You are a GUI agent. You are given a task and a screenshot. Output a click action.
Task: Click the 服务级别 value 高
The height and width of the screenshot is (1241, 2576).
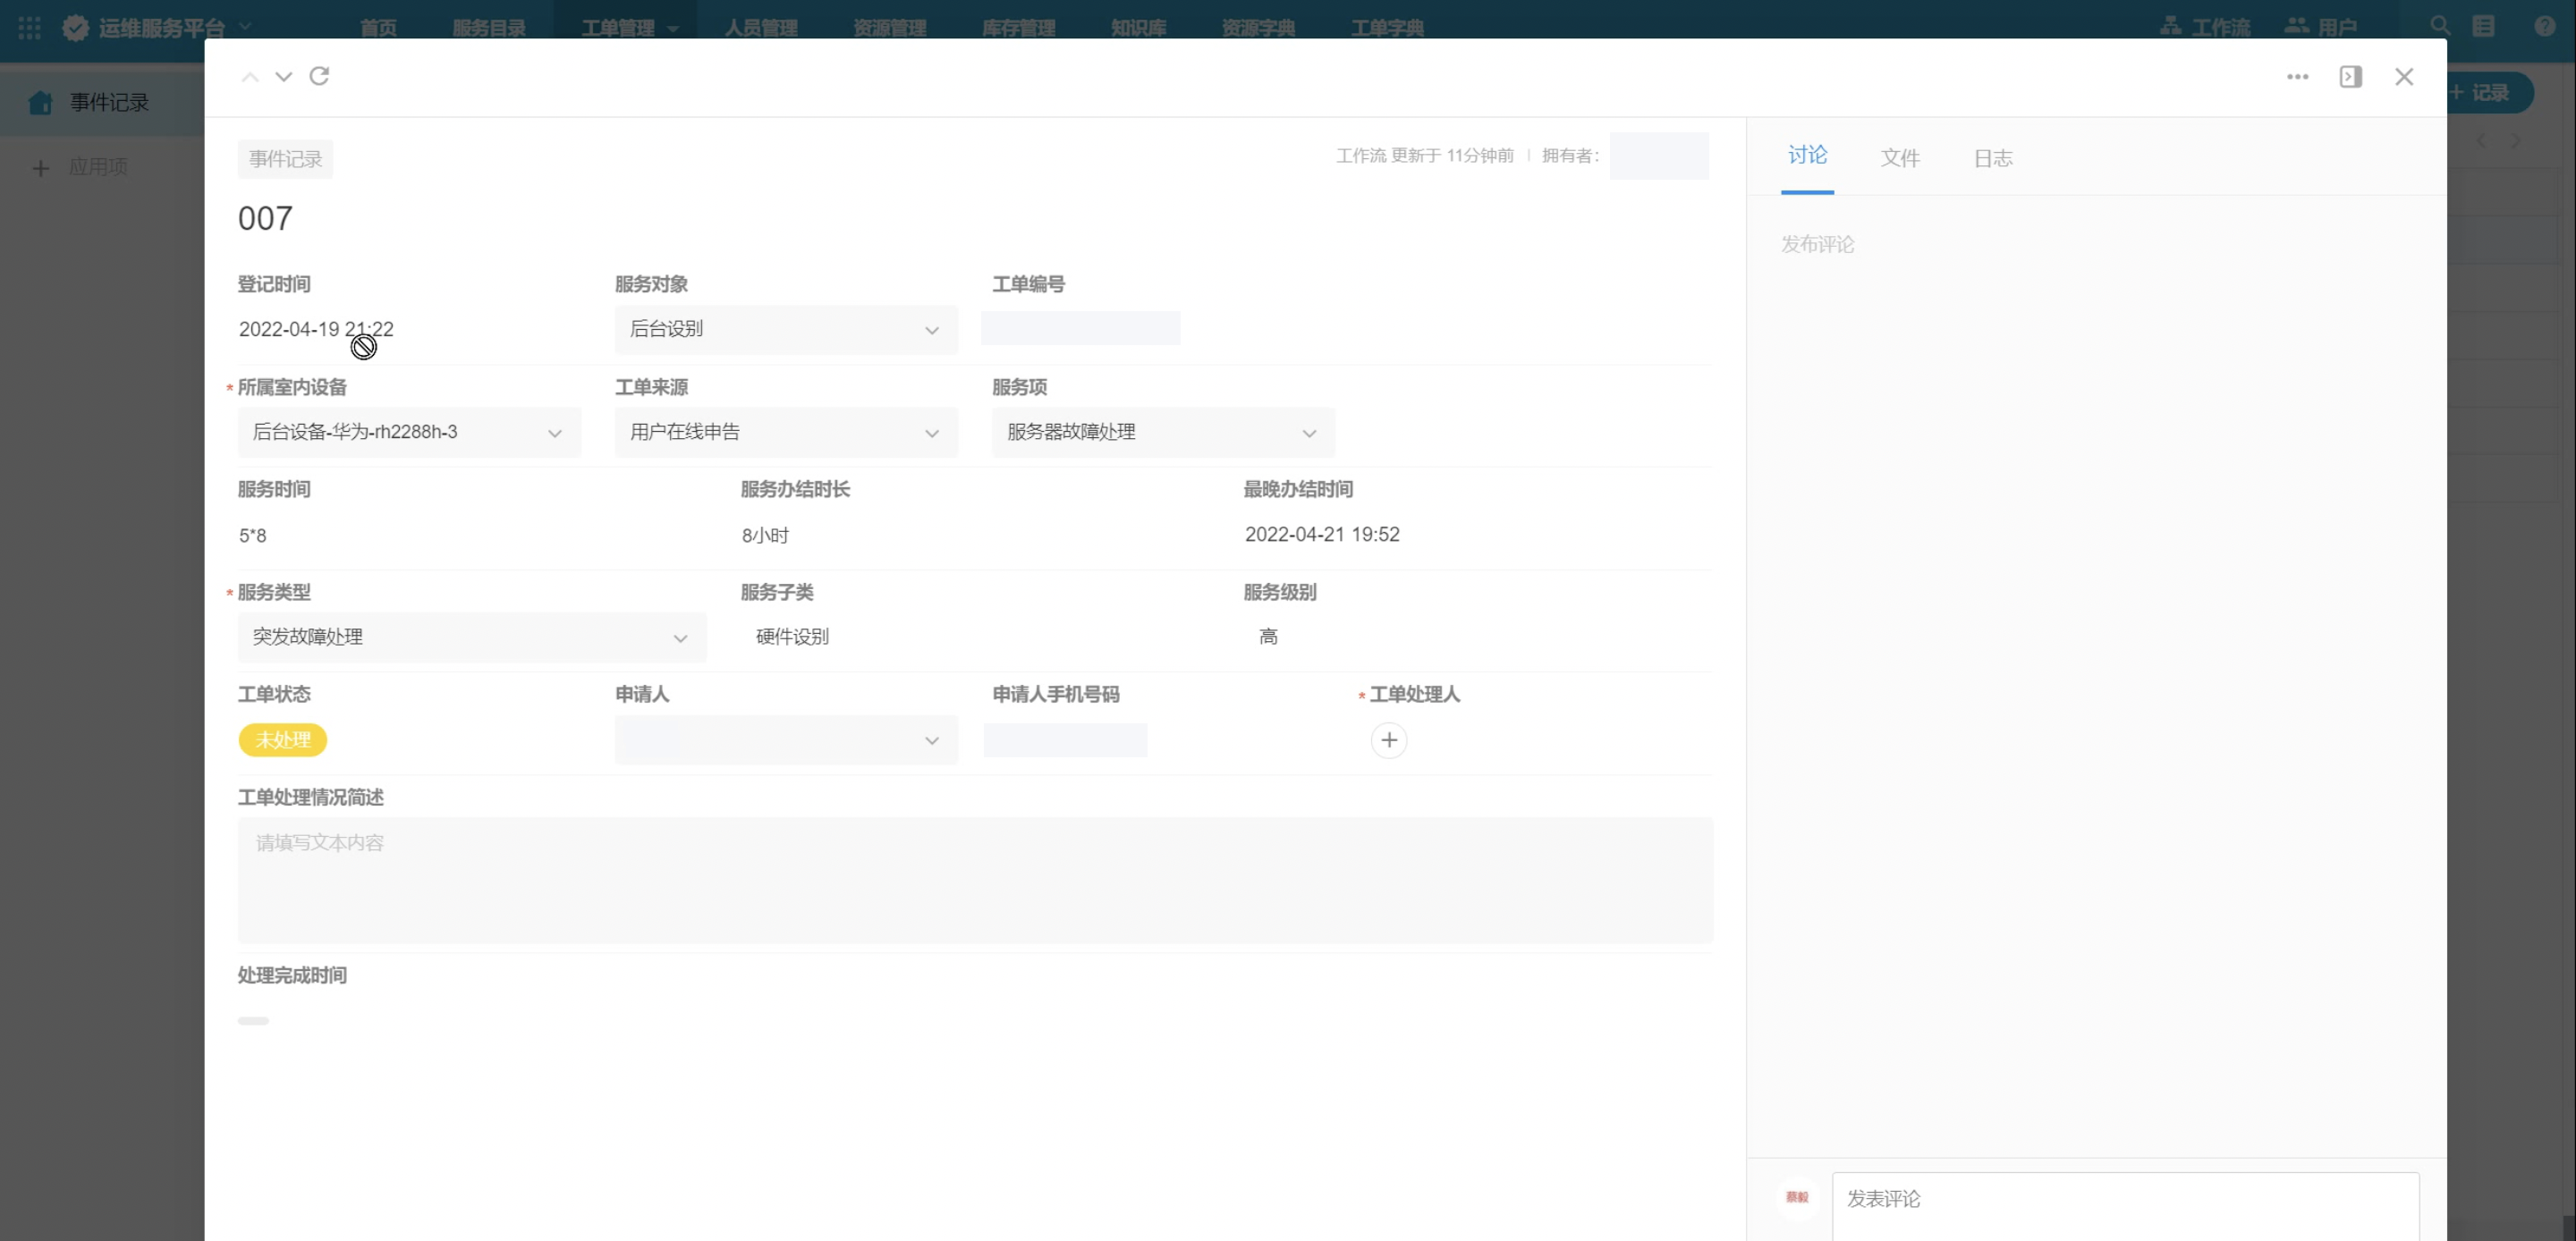[1268, 637]
